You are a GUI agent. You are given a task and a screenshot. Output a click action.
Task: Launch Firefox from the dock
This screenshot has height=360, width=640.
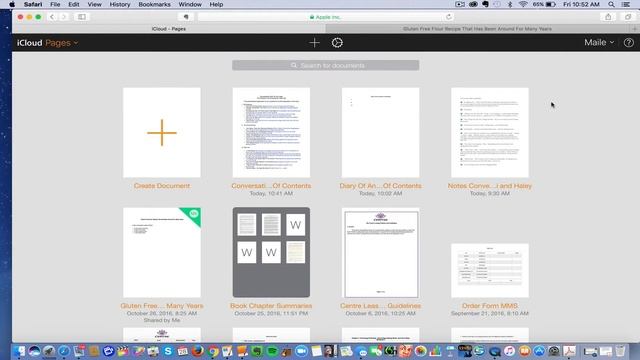198,351
